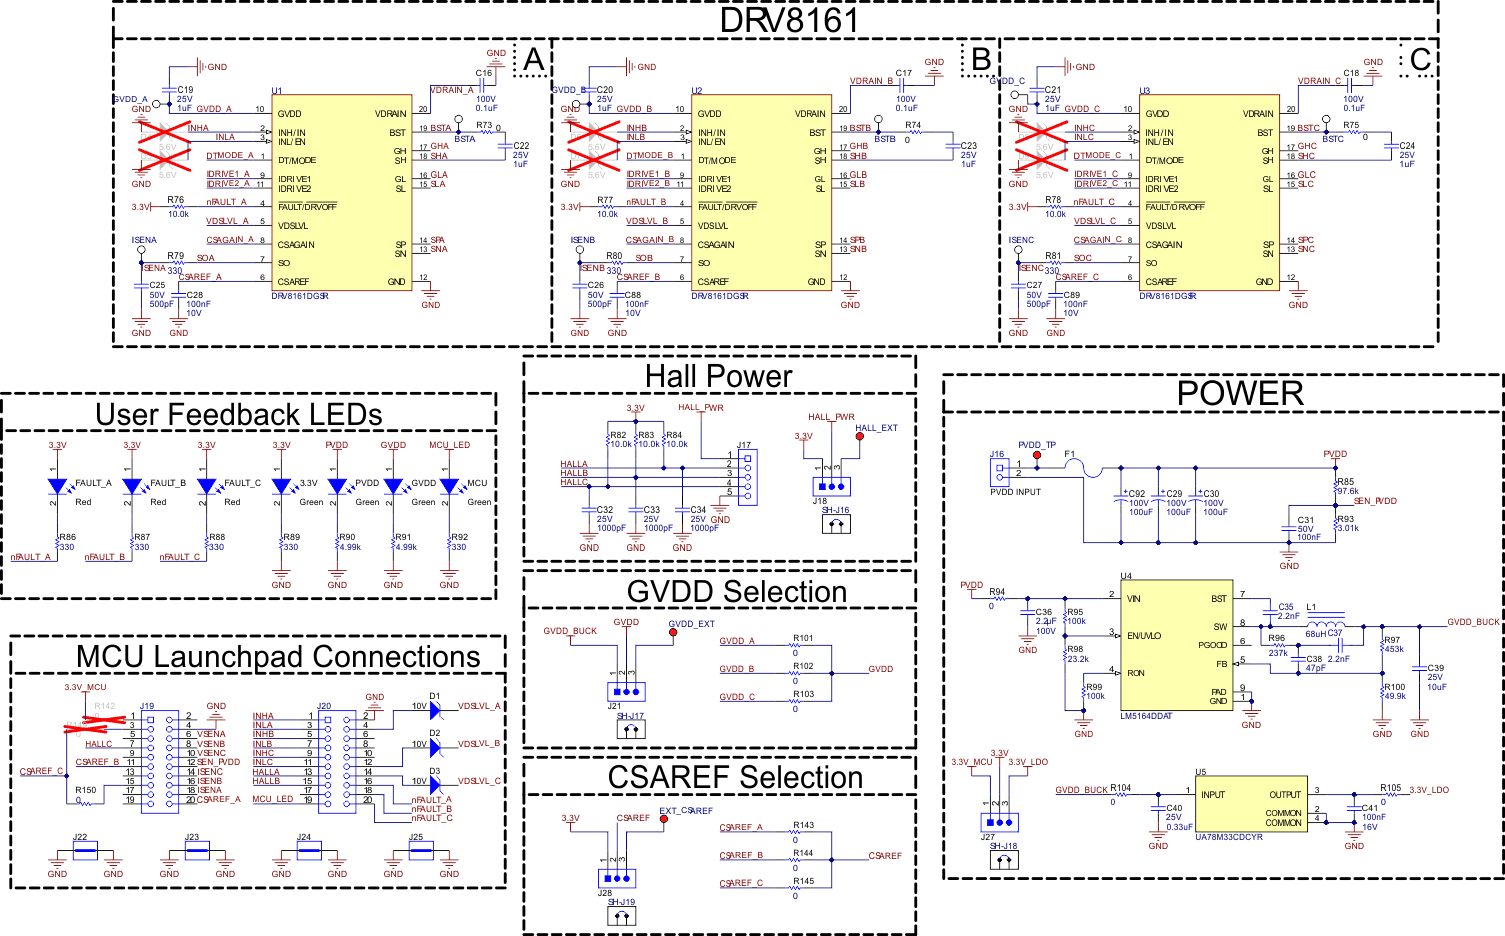The width and height of the screenshot is (1505, 936).
Task: Click the GVDD Selection title
Action: point(737,592)
